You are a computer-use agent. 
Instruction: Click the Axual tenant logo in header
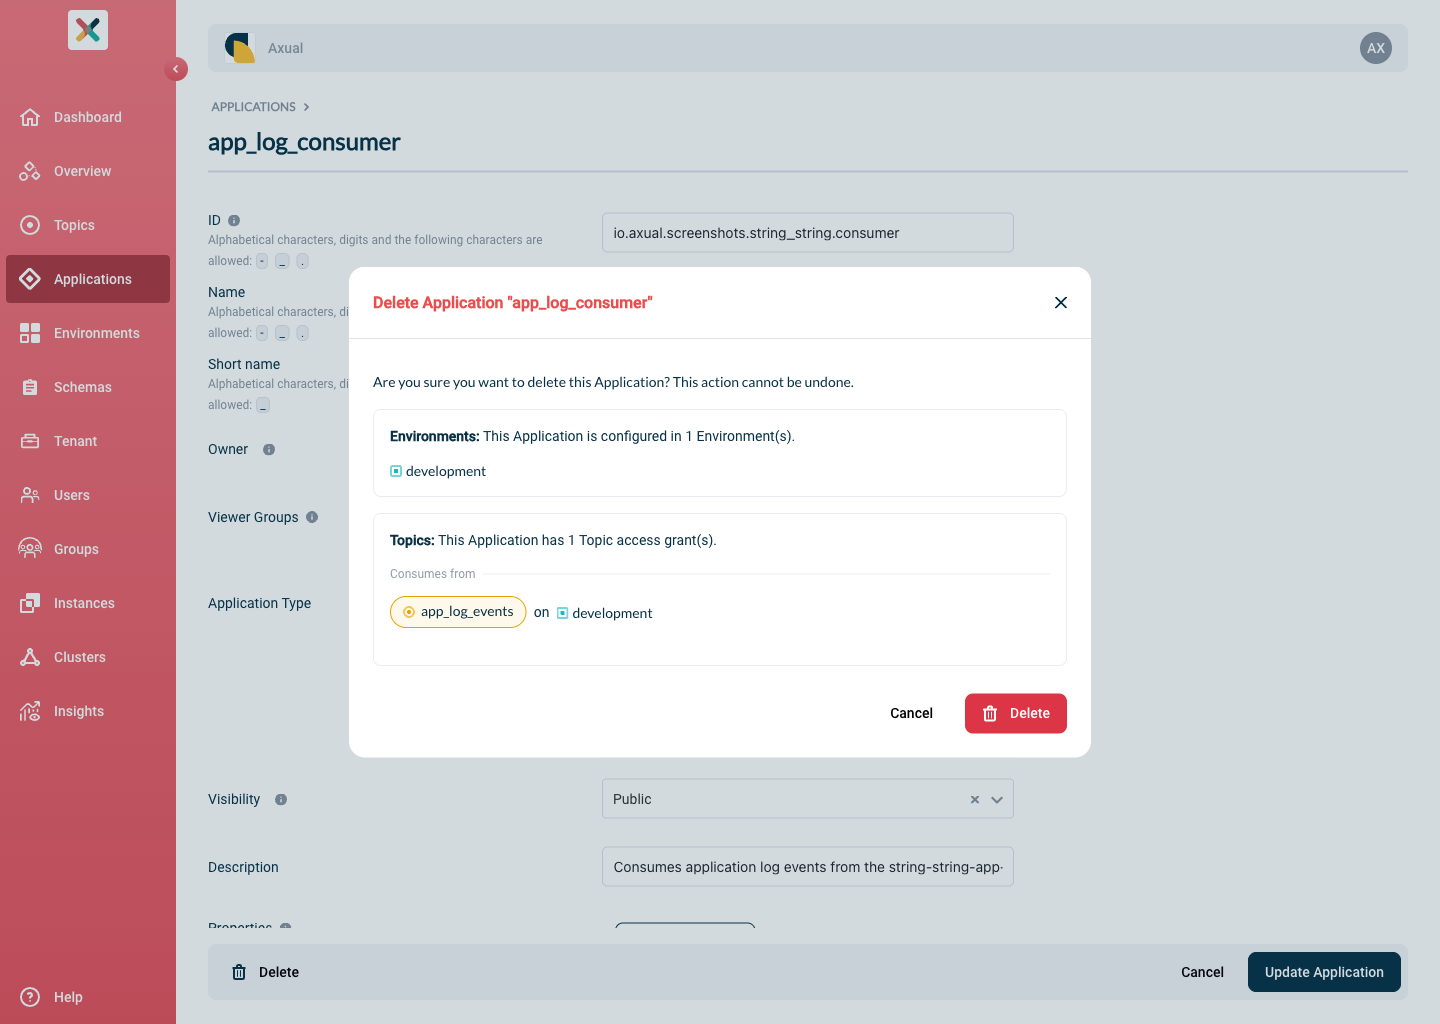(240, 48)
